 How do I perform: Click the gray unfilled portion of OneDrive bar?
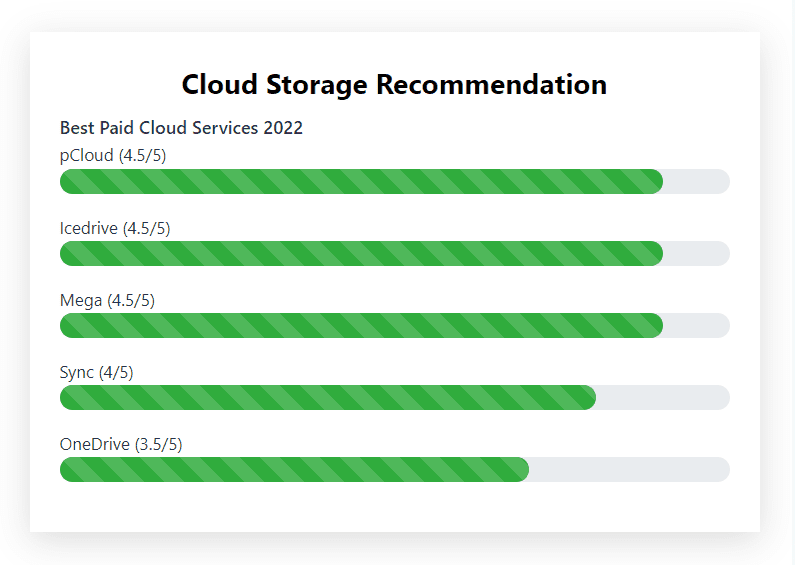point(629,470)
